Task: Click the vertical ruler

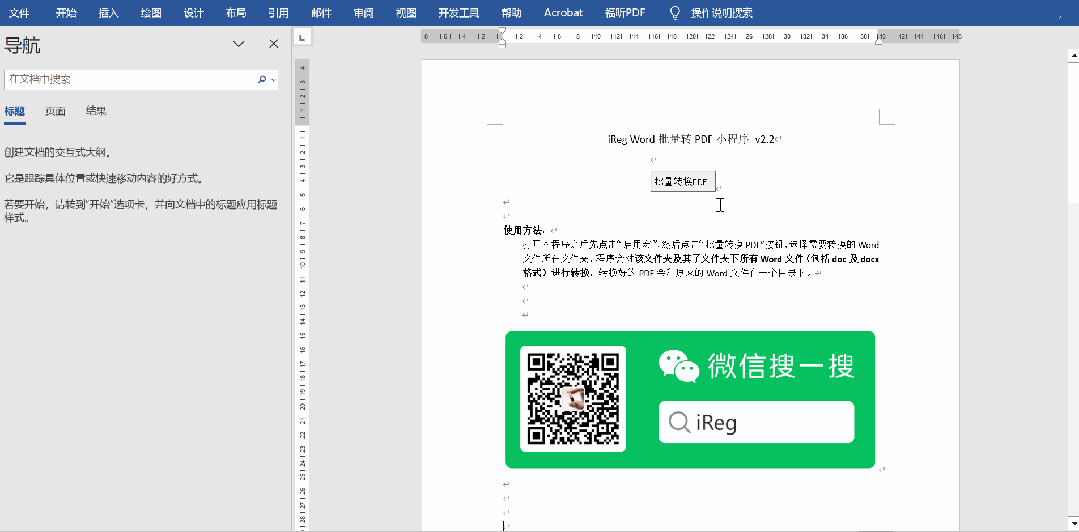Action: click(x=303, y=295)
